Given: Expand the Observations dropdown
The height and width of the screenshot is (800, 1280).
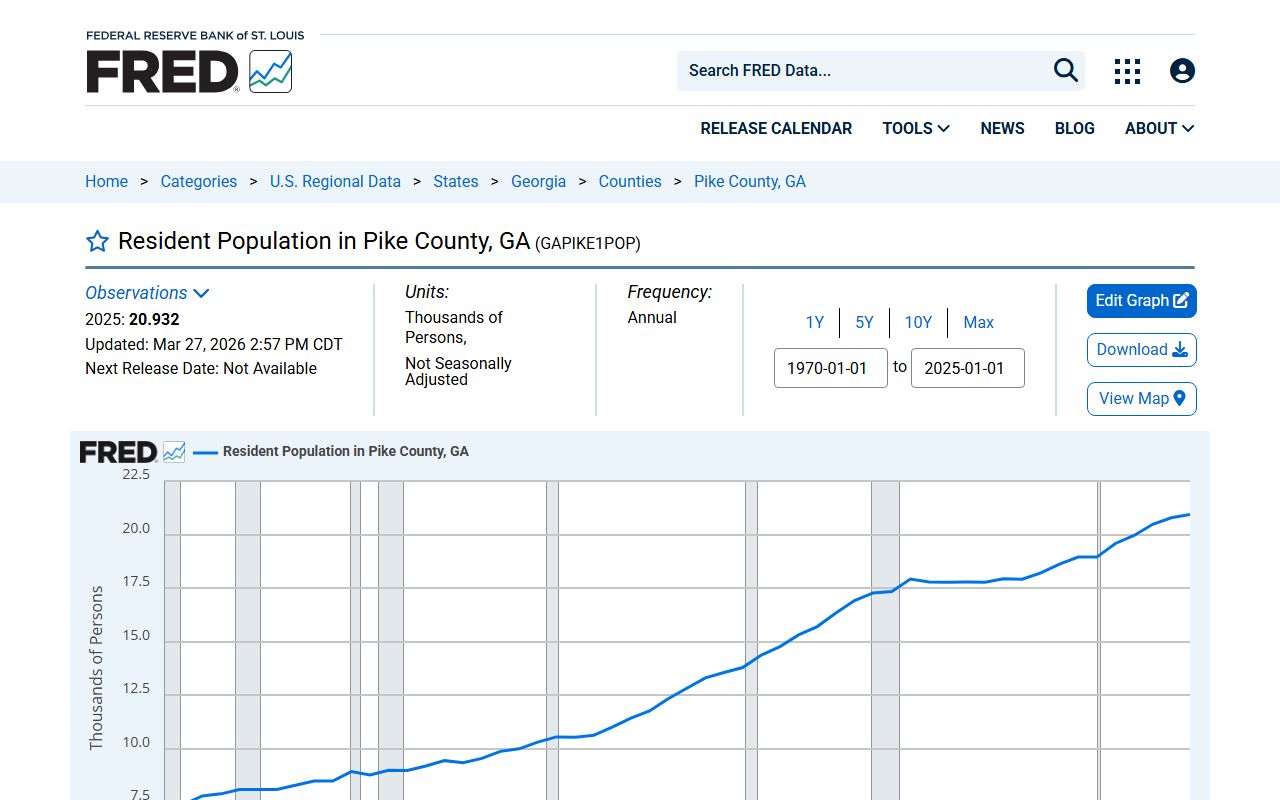Looking at the screenshot, I should [x=147, y=293].
